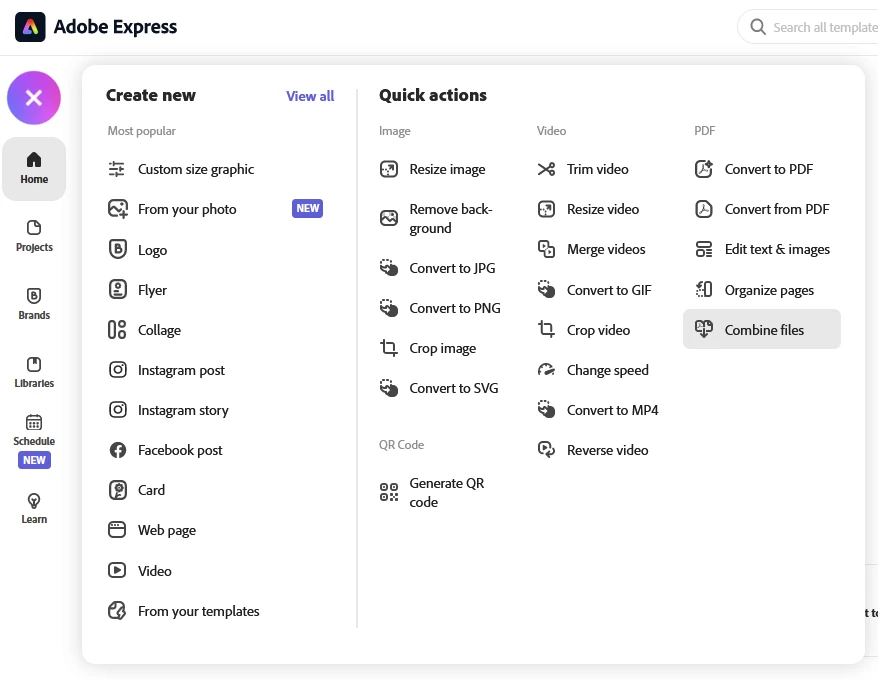The width and height of the screenshot is (878, 680).
Task: Select Remove background quick action
Action: click(x=450, y=218)
